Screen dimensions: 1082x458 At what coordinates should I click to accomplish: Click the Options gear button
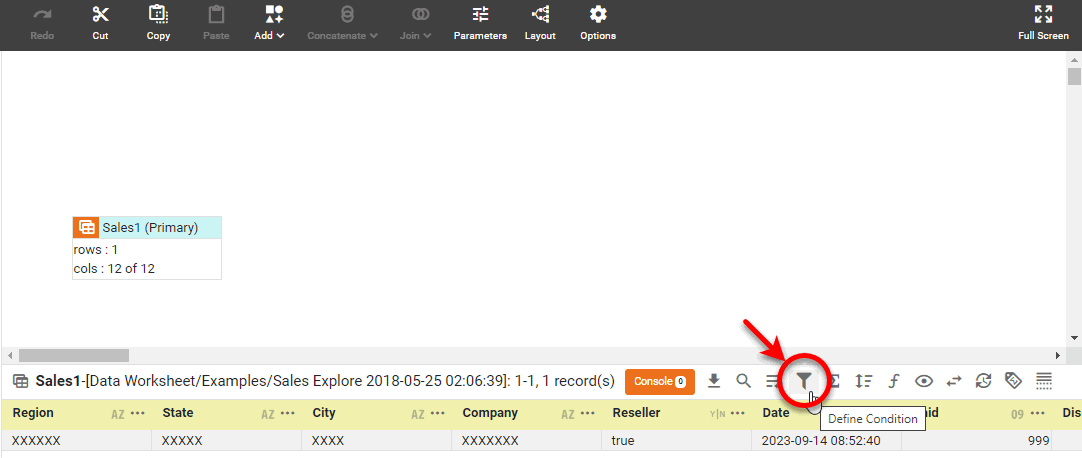(598, 22)
